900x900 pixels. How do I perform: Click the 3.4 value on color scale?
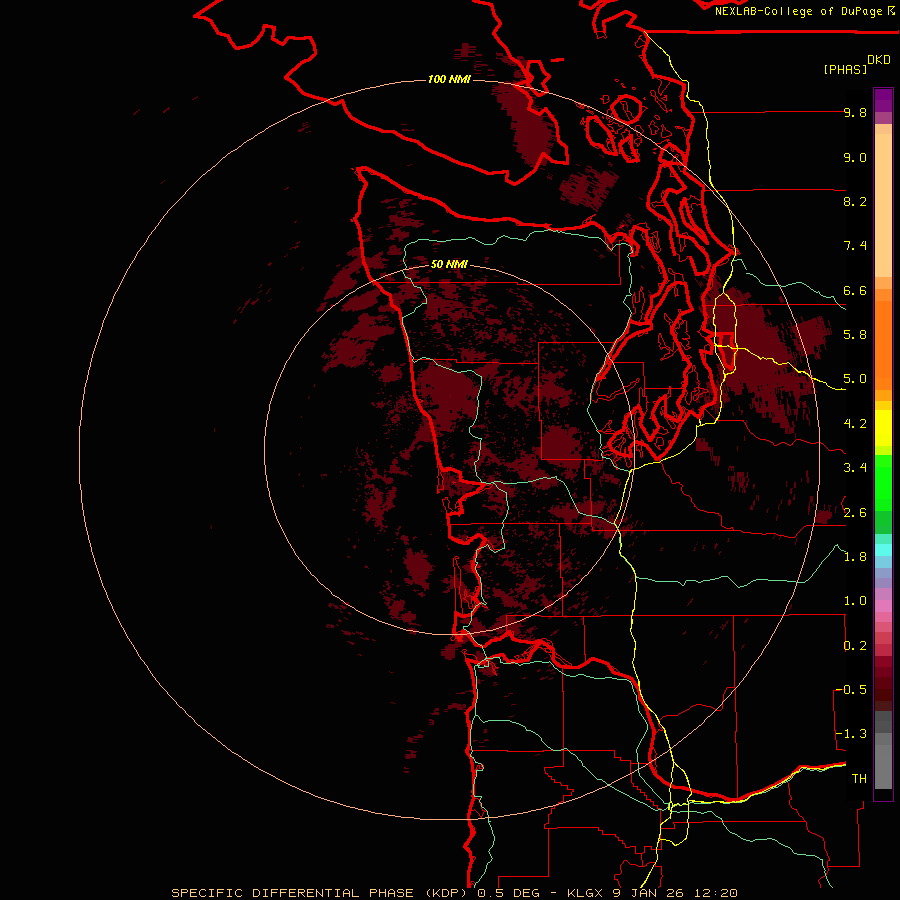coord(855,468)
